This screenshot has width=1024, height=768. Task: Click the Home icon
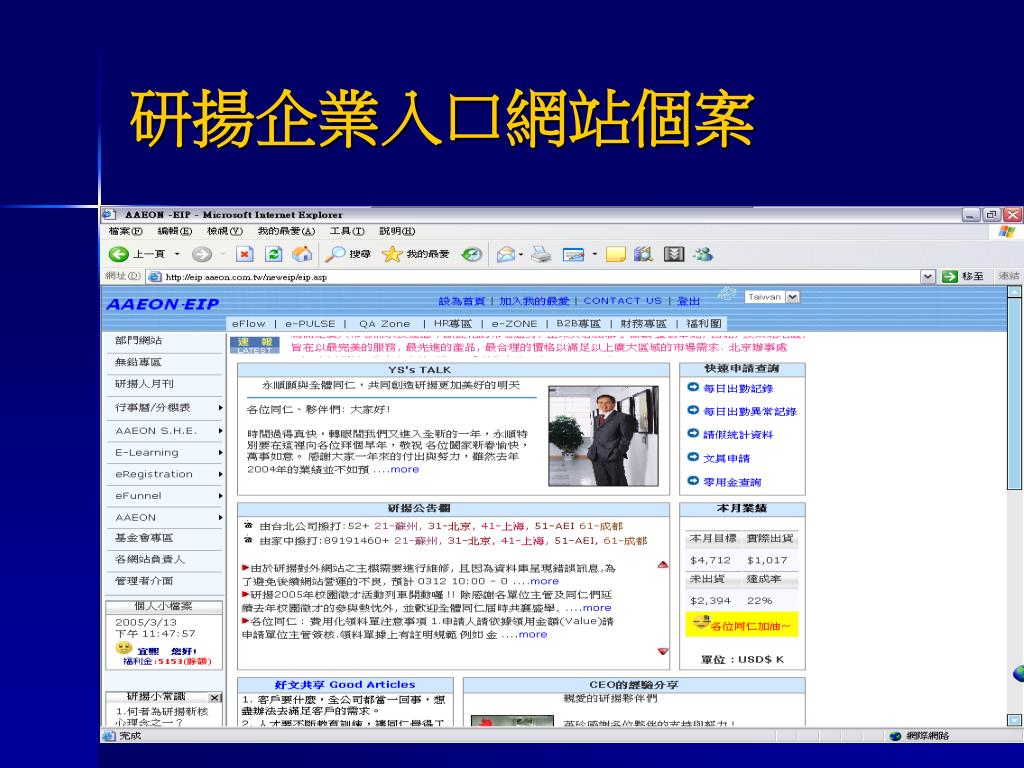tap(302, 254)
